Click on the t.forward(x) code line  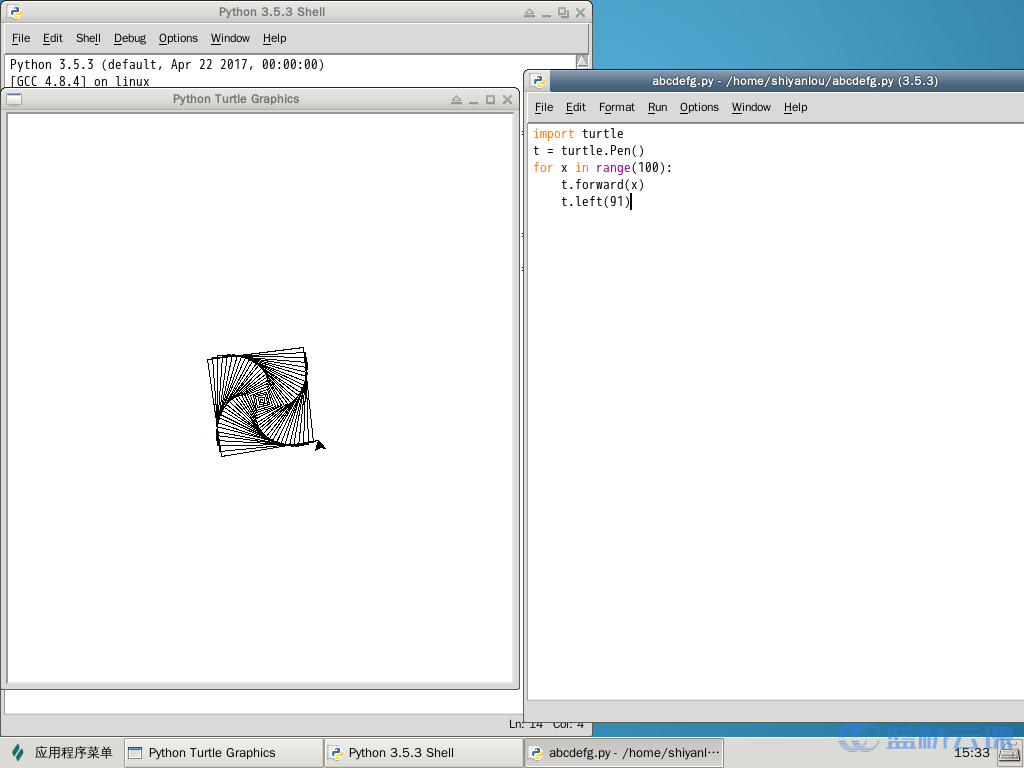pyautogui.click(x=602, y=185)
